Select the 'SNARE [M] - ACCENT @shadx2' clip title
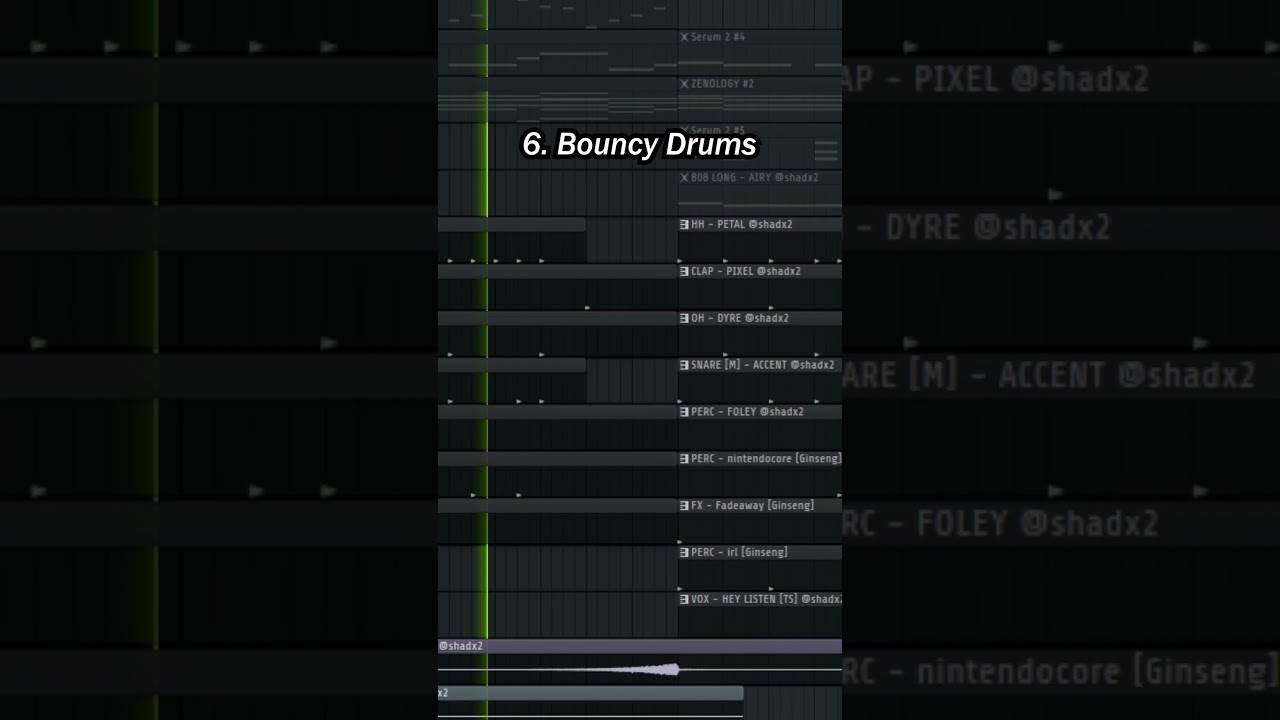The width and height of the screenshot is (1280, 720). (x=763, y=366)
